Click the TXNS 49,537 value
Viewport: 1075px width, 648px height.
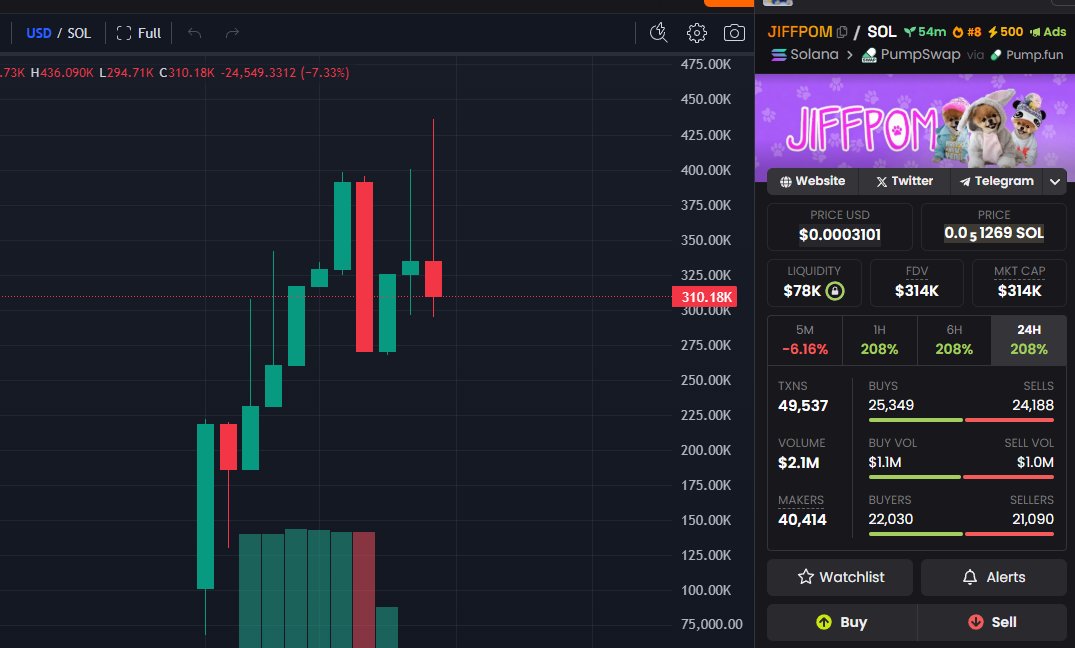(803, 406)
